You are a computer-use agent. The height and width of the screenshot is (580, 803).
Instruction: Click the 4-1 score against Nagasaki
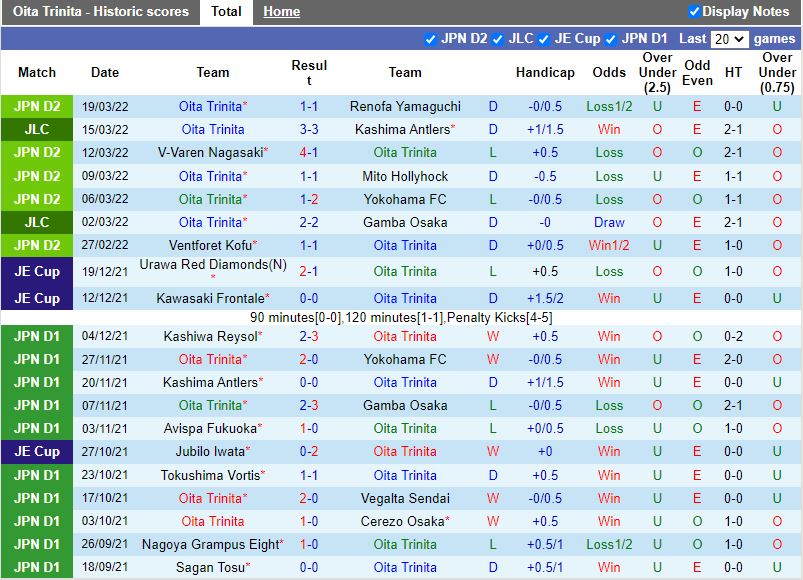pos(309,152)
